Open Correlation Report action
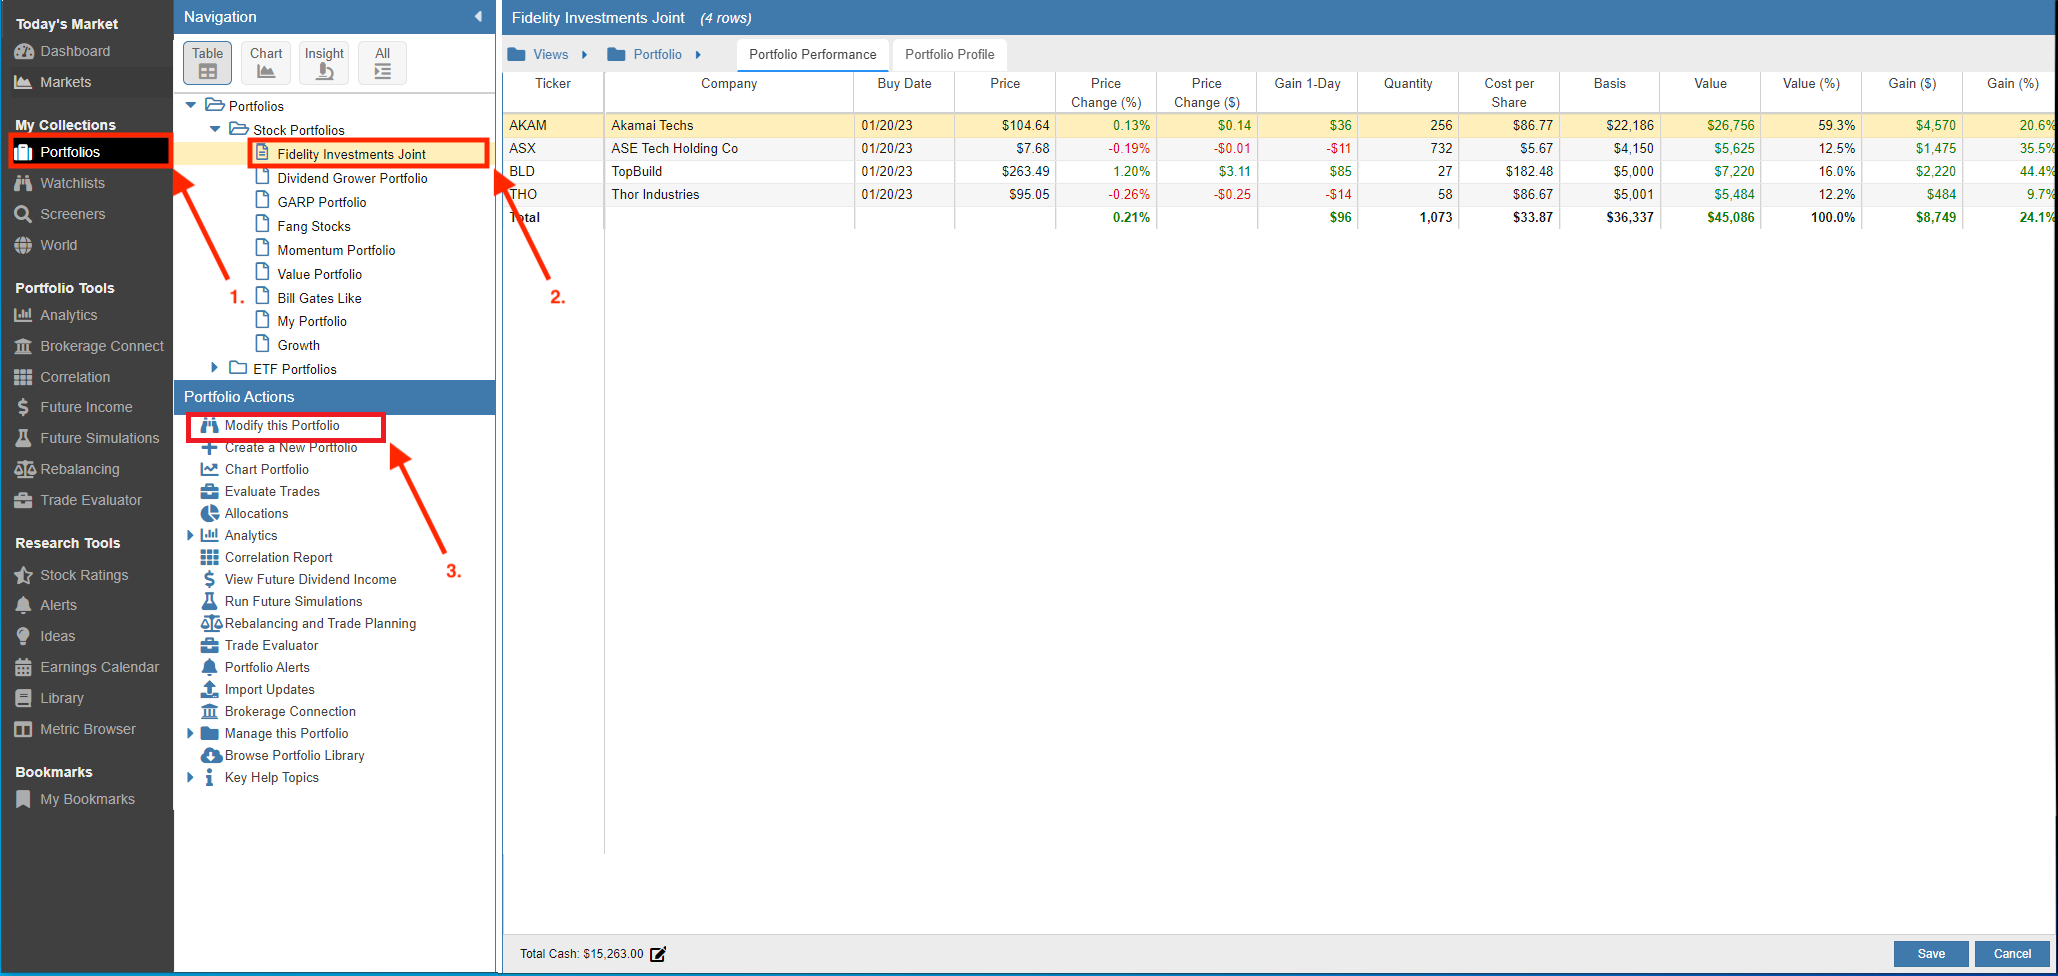Screen dimensions: 2058x976 278,557
